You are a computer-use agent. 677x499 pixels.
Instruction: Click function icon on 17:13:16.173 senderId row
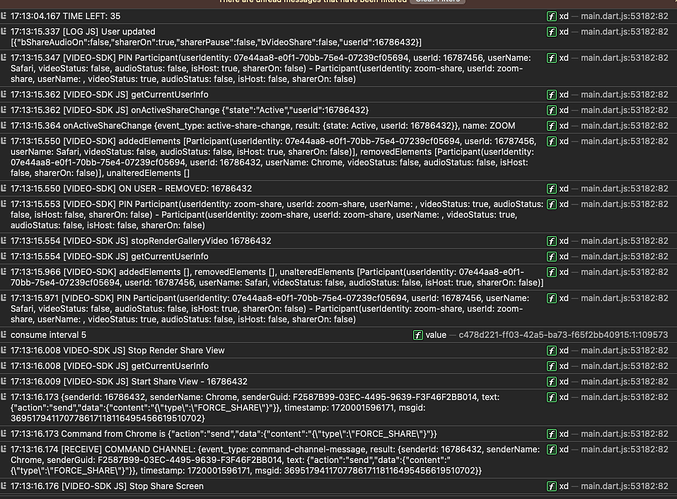[551, 397]
